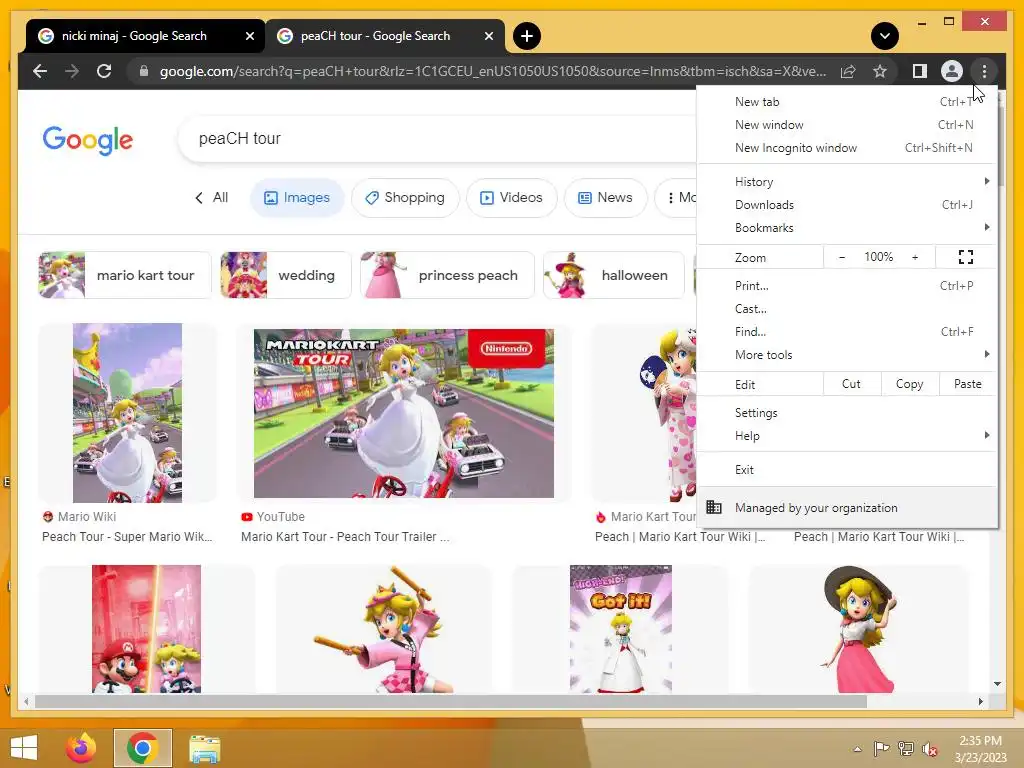Click Copy in the Edit row
Screen dimensions: 1024x768
[x=909, y=384]
